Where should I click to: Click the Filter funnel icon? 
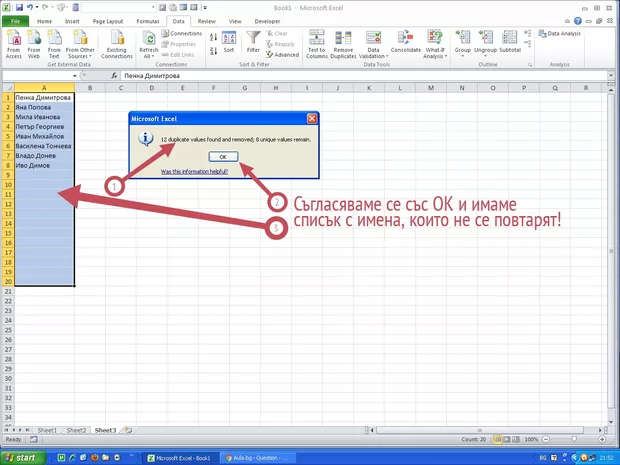pos(253,39)
